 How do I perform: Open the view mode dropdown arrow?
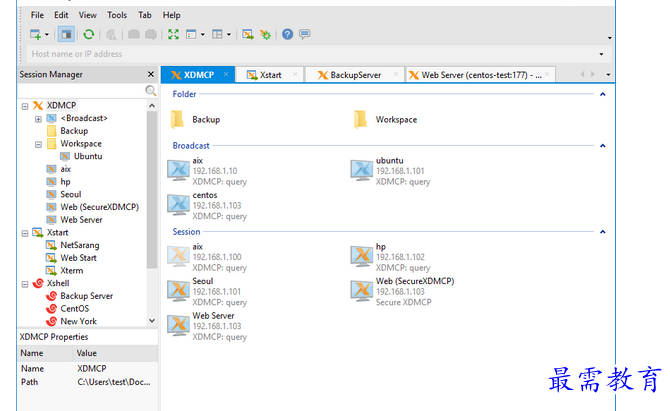[203, 35]
